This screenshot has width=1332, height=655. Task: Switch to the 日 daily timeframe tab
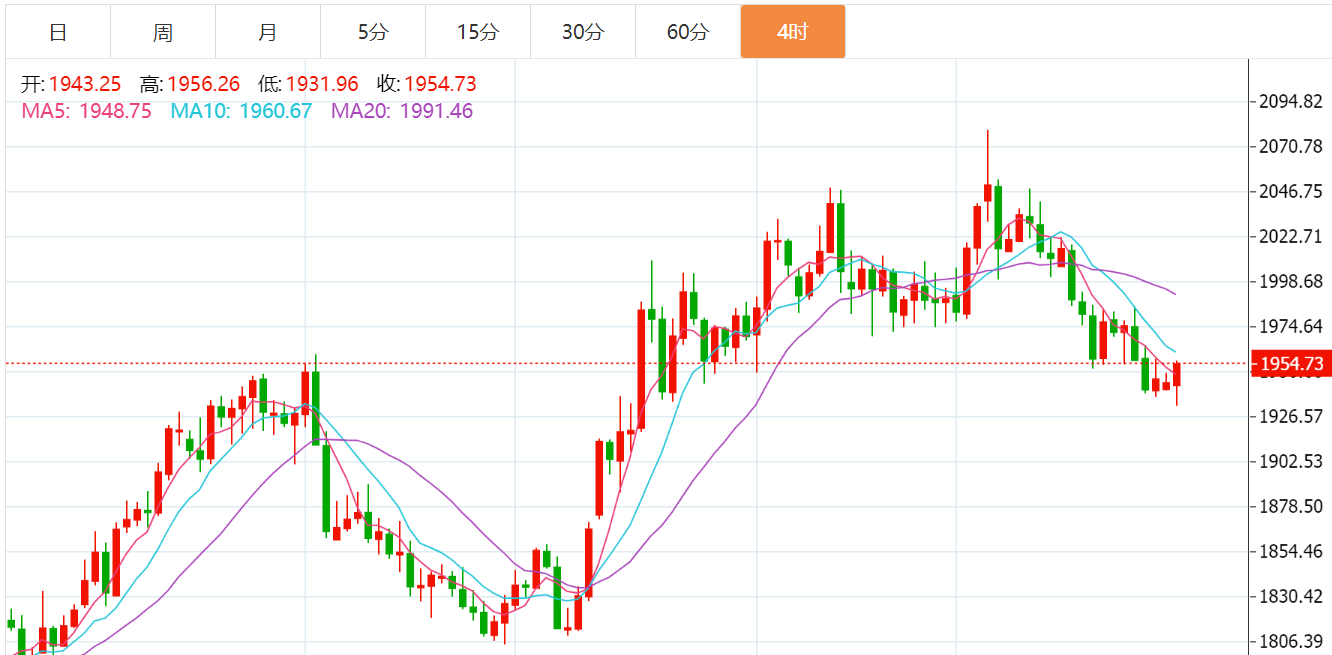click(58, 32)
